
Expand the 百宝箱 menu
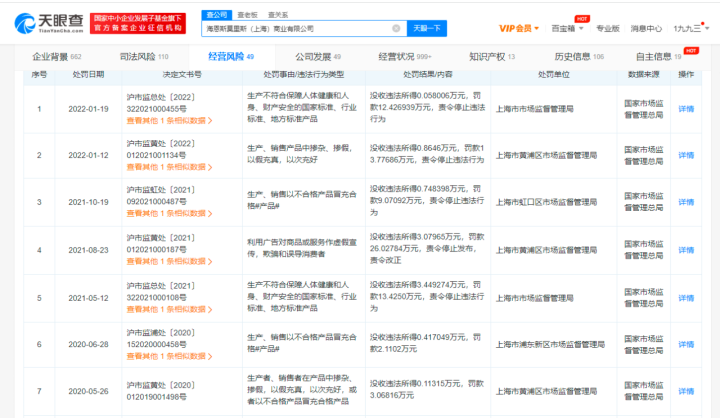point(567,28)
